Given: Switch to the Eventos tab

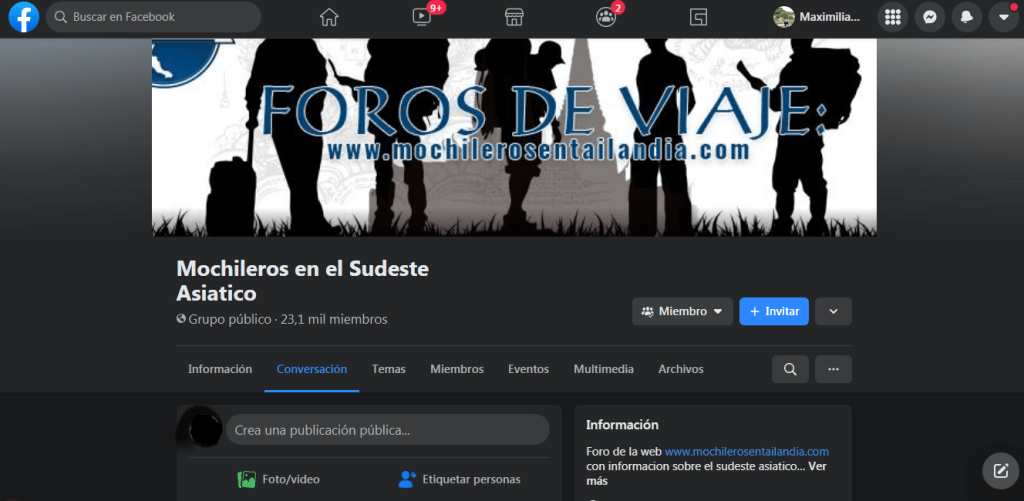Looking at the screenshot, I should tap(528, 369).
